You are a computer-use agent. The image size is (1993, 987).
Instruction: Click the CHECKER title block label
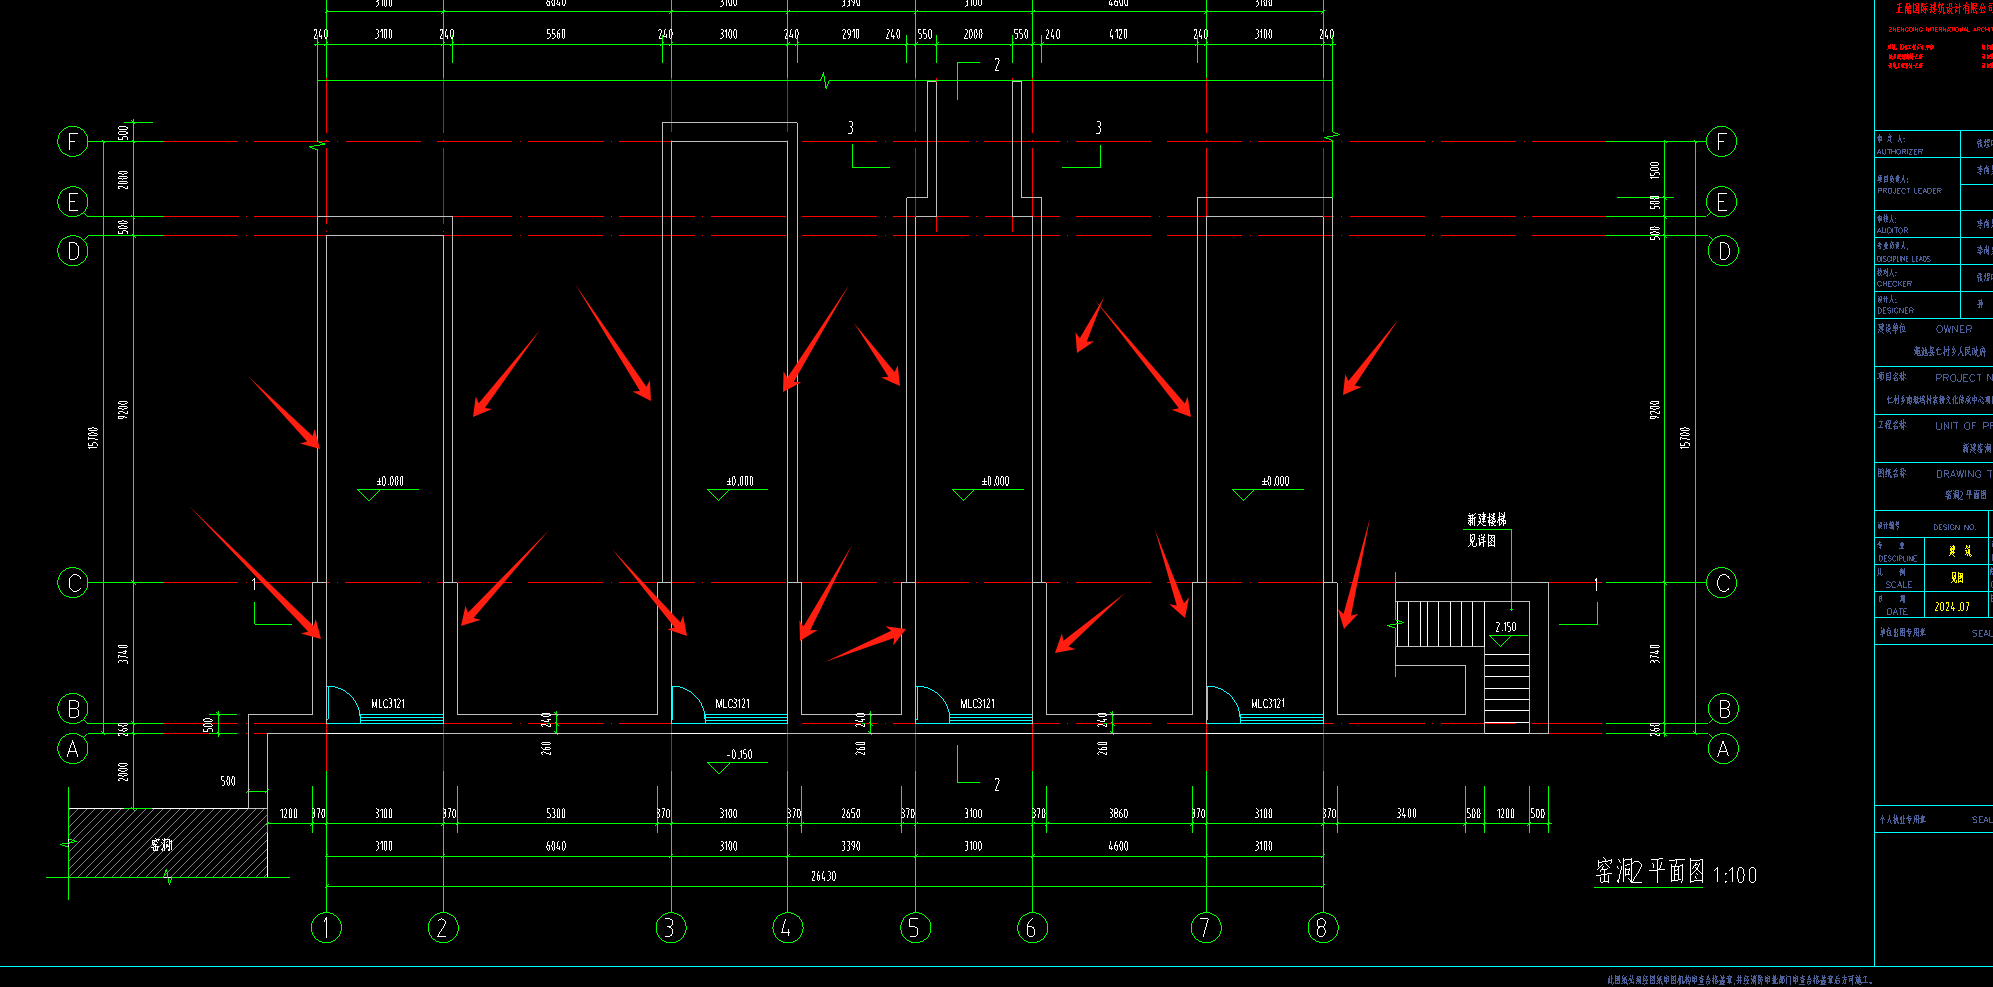pos(1894,284)
